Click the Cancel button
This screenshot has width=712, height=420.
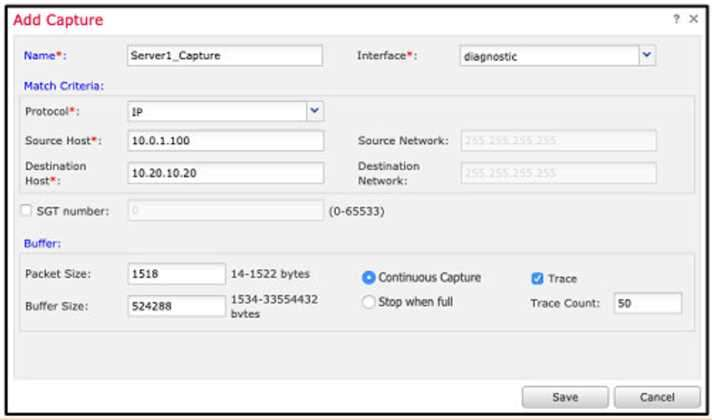[657, 397]
